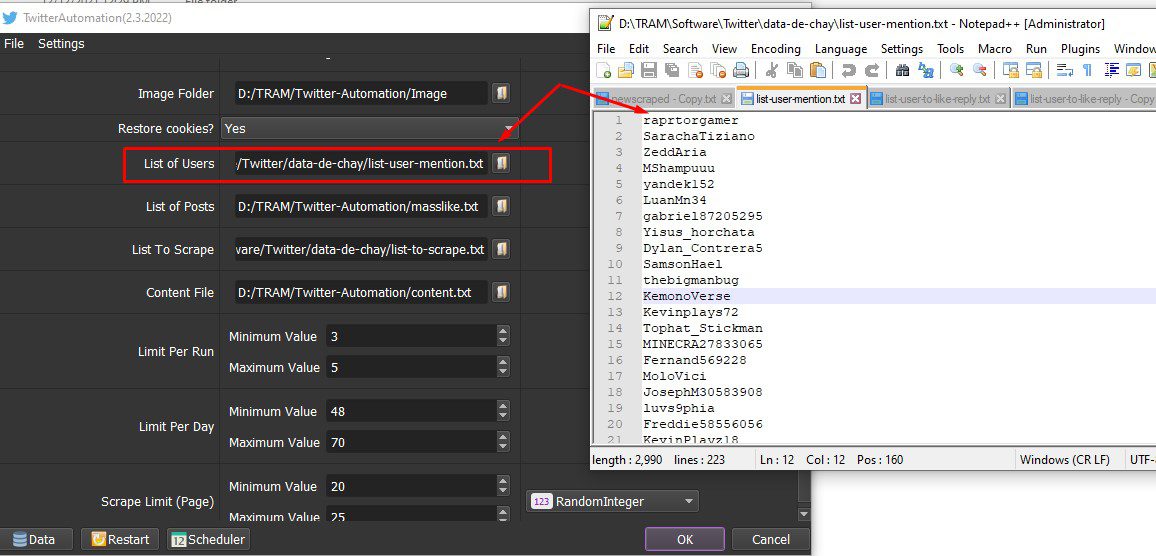1156x556 pixels.
Task: Increase Limit Per Day minimum value
Action: pyautogui.click(x=503, y=407)
